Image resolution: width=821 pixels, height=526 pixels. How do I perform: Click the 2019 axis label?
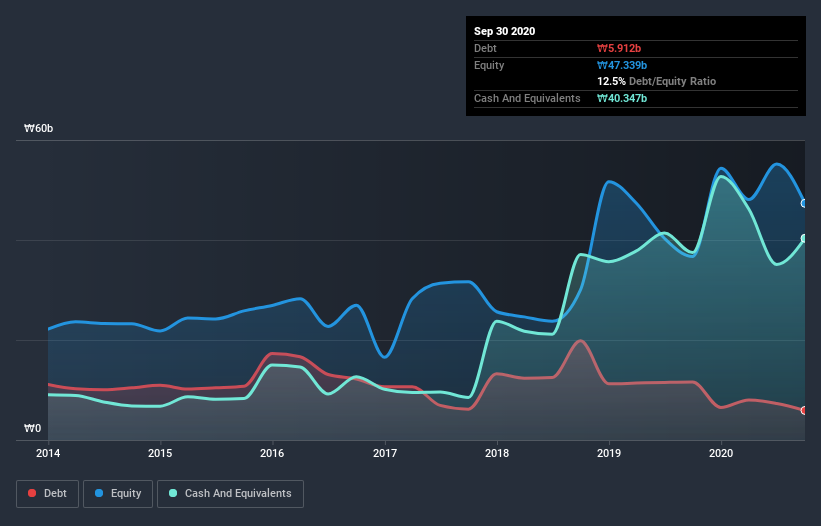click(609, 453)
